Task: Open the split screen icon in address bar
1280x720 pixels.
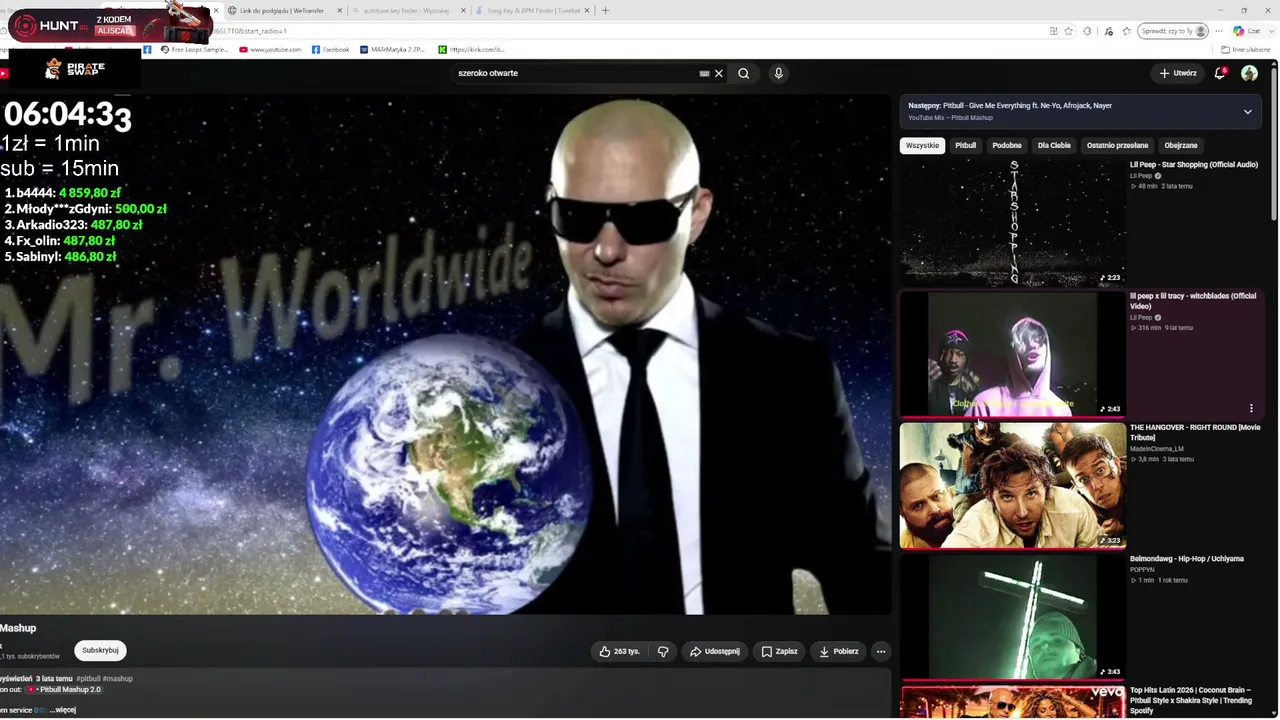Action: click(x=1052, y=31)
